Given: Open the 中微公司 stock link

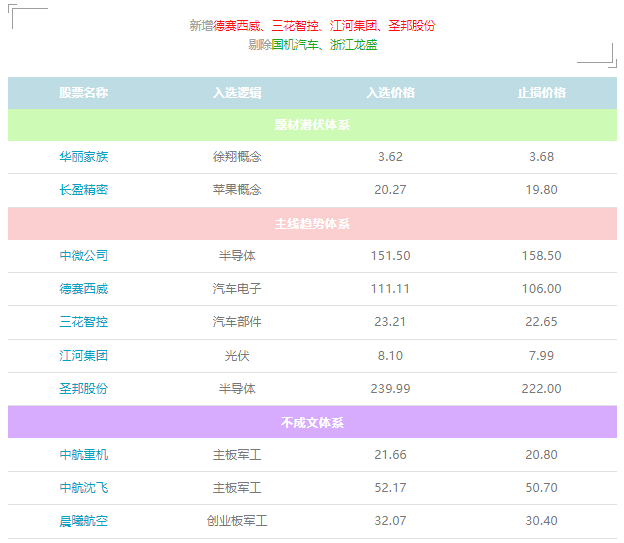Looking at the screenshot, I should click(x=84, y=256).
